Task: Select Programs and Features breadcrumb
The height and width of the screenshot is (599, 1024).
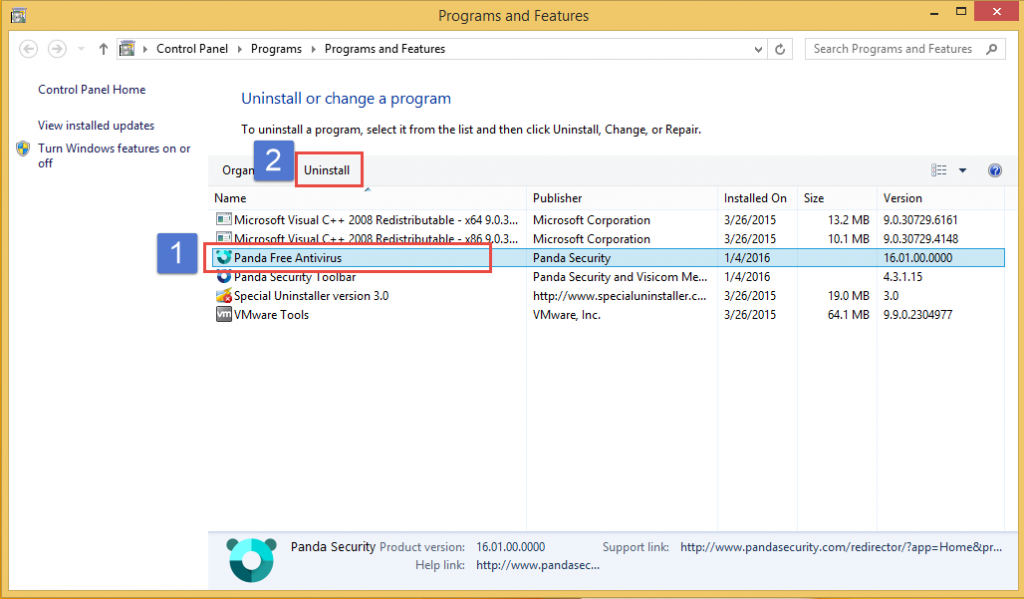Action: 385,49
